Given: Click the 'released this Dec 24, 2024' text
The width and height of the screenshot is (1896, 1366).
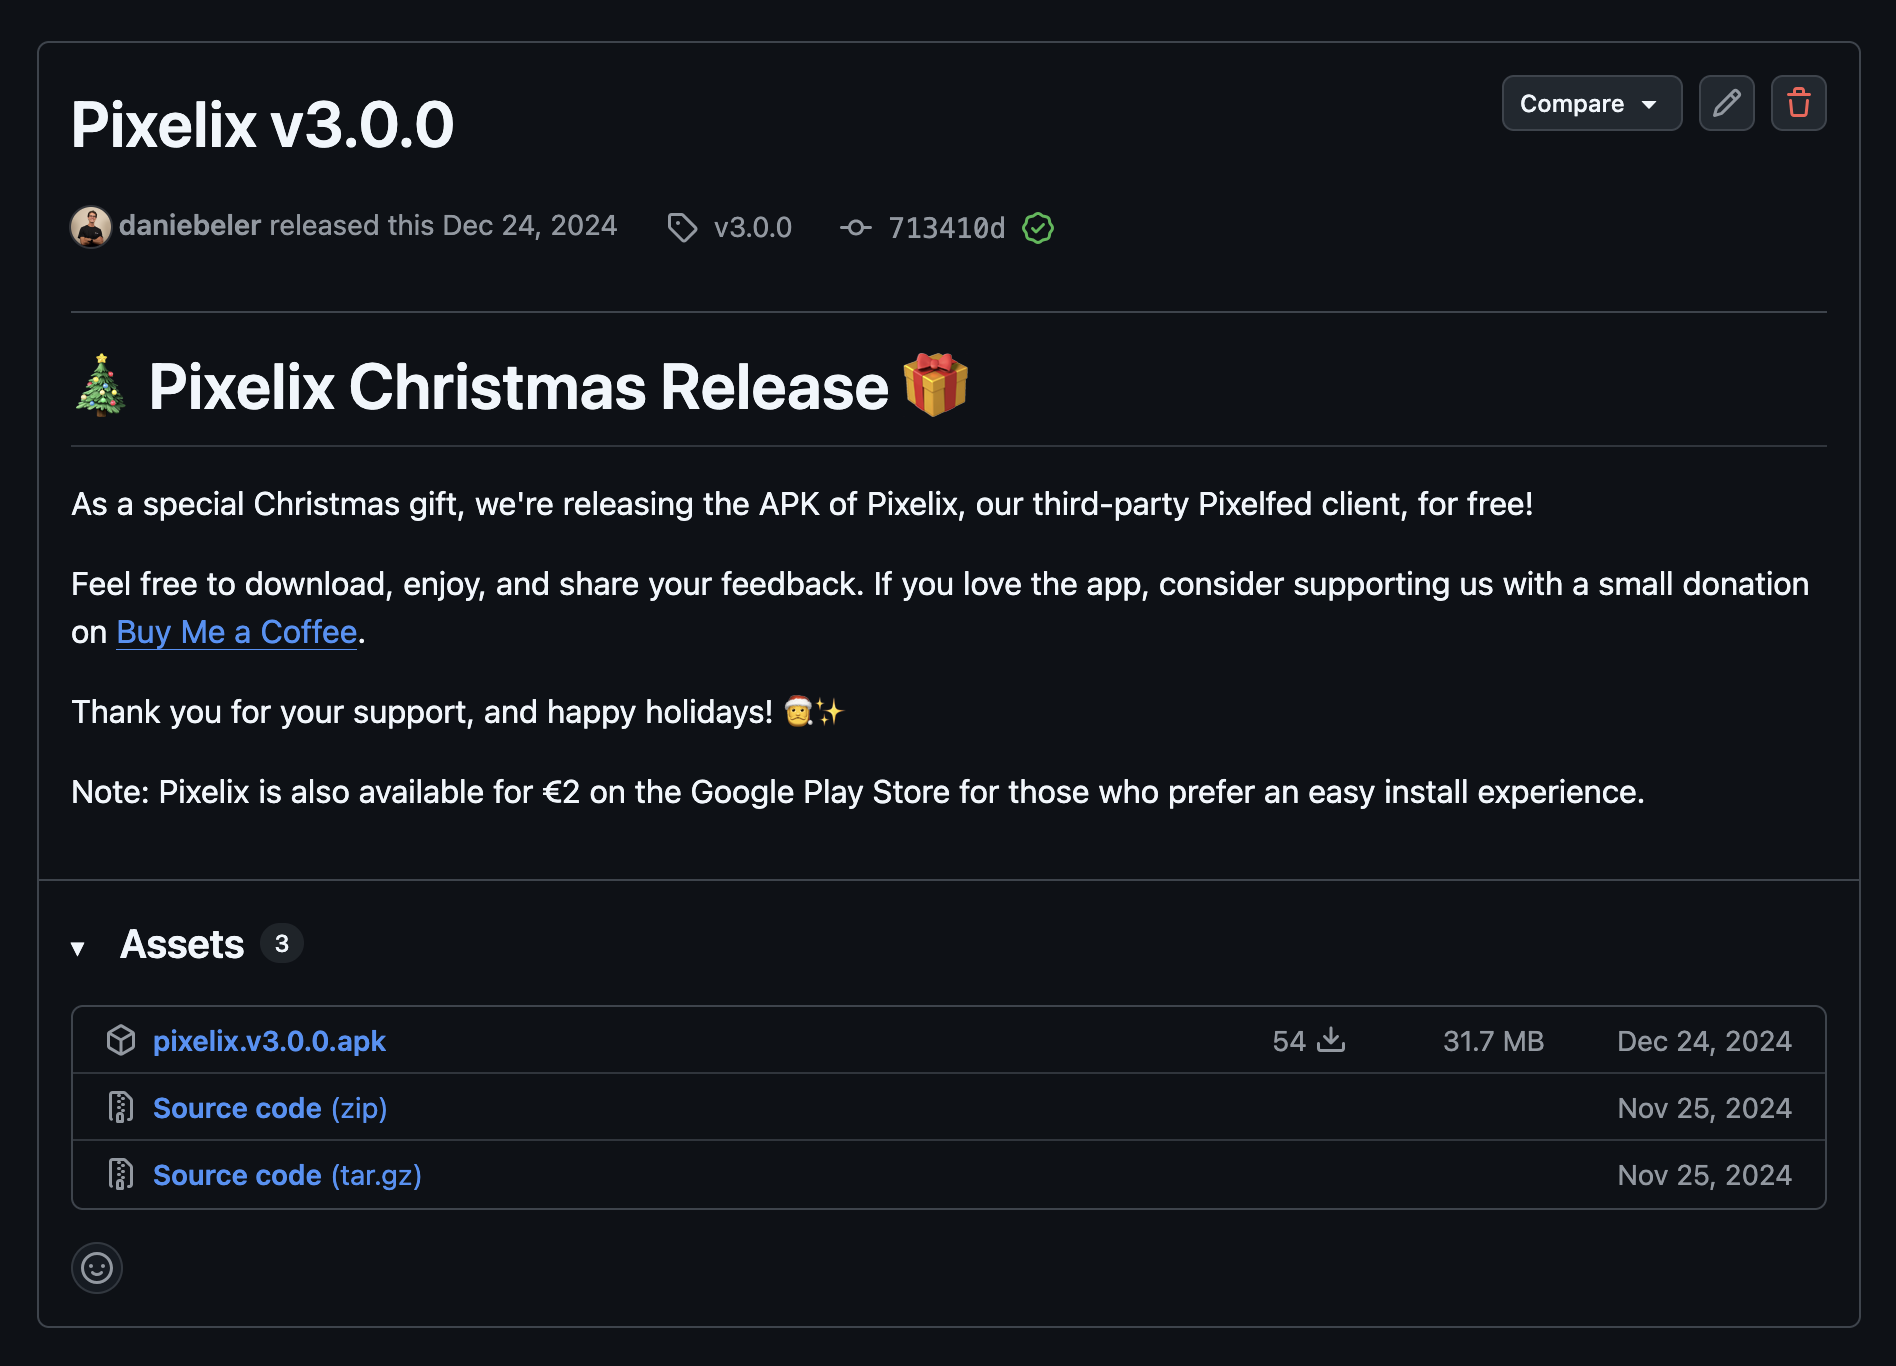Looking at the screenshot, I should pyautogui.click(x=443, y=226).
